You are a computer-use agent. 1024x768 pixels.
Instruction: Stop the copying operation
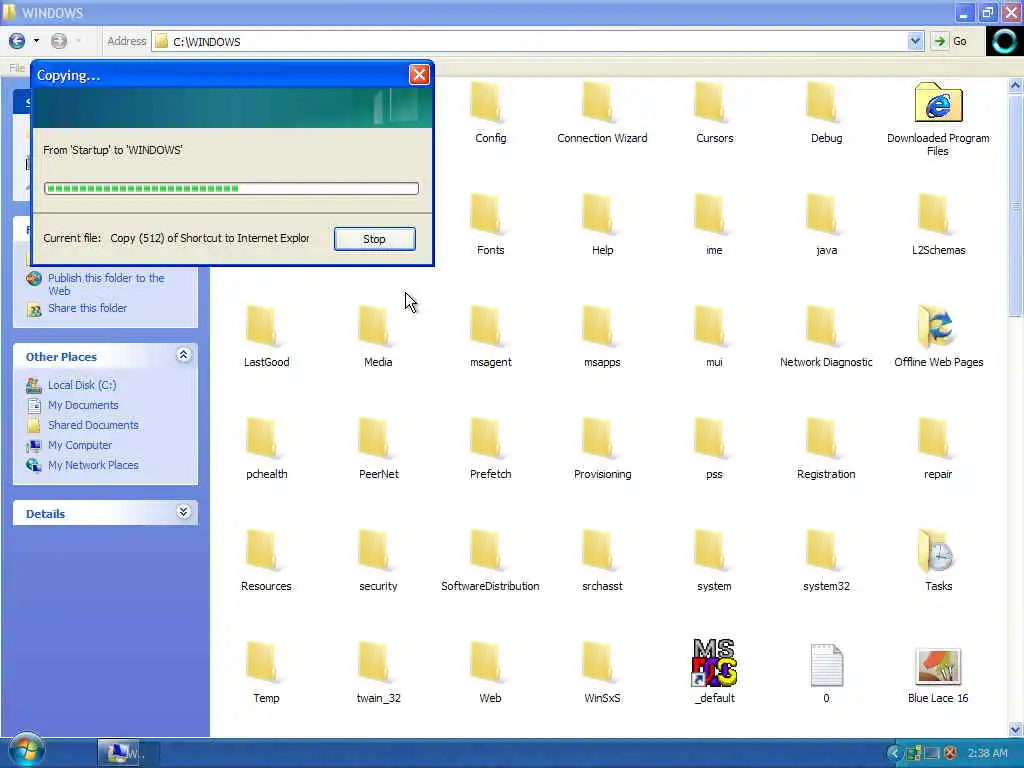[x=374, y=239]
